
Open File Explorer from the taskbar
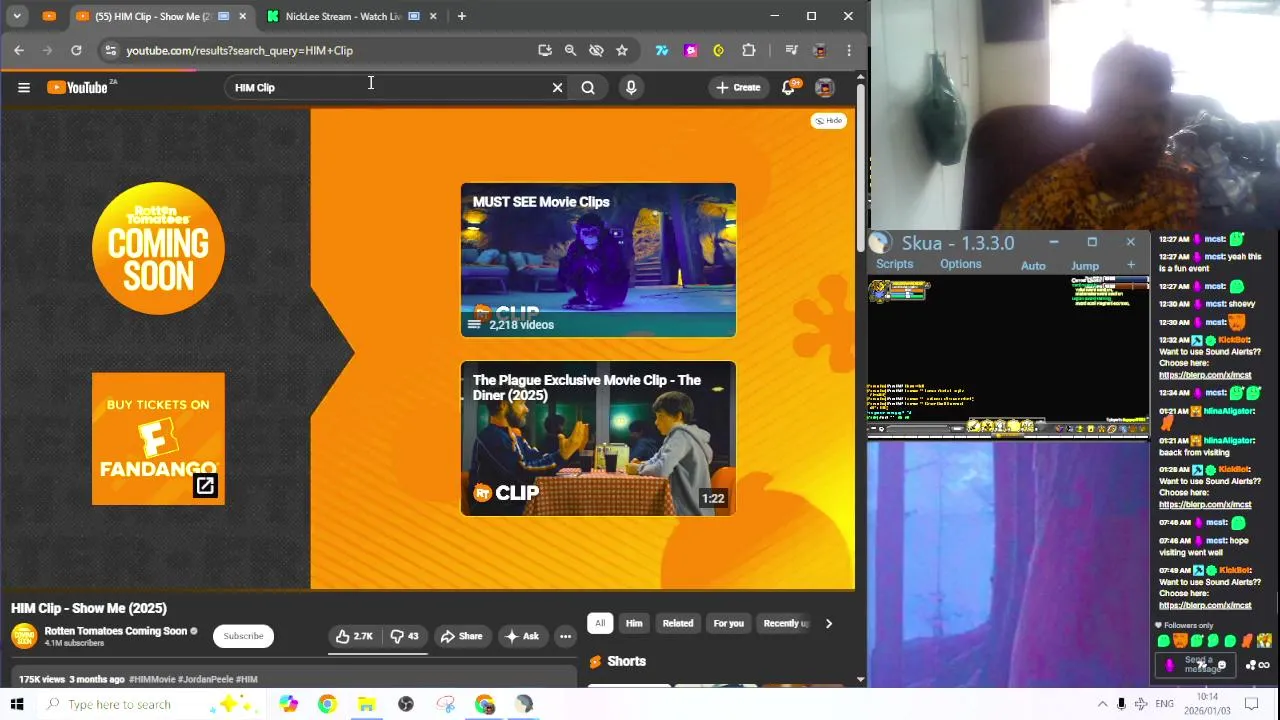366,704
